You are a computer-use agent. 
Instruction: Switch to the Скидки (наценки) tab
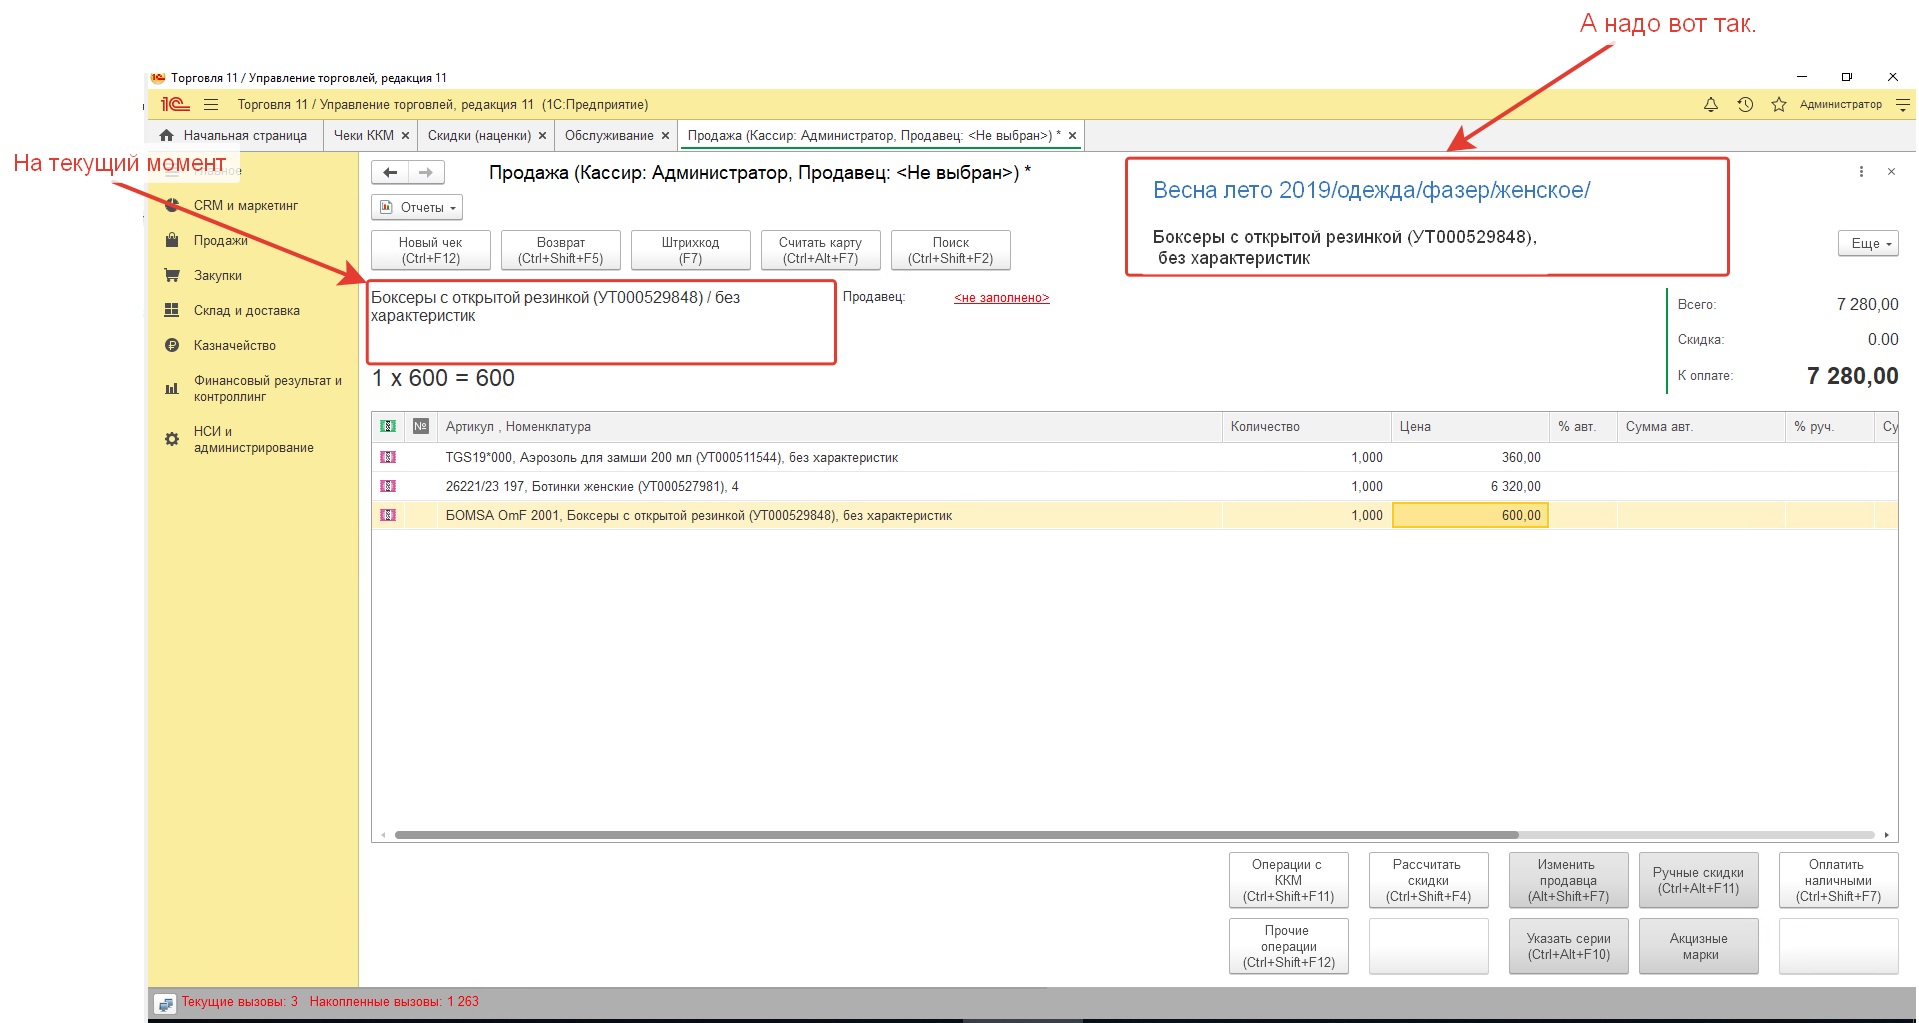click(479, 136)
